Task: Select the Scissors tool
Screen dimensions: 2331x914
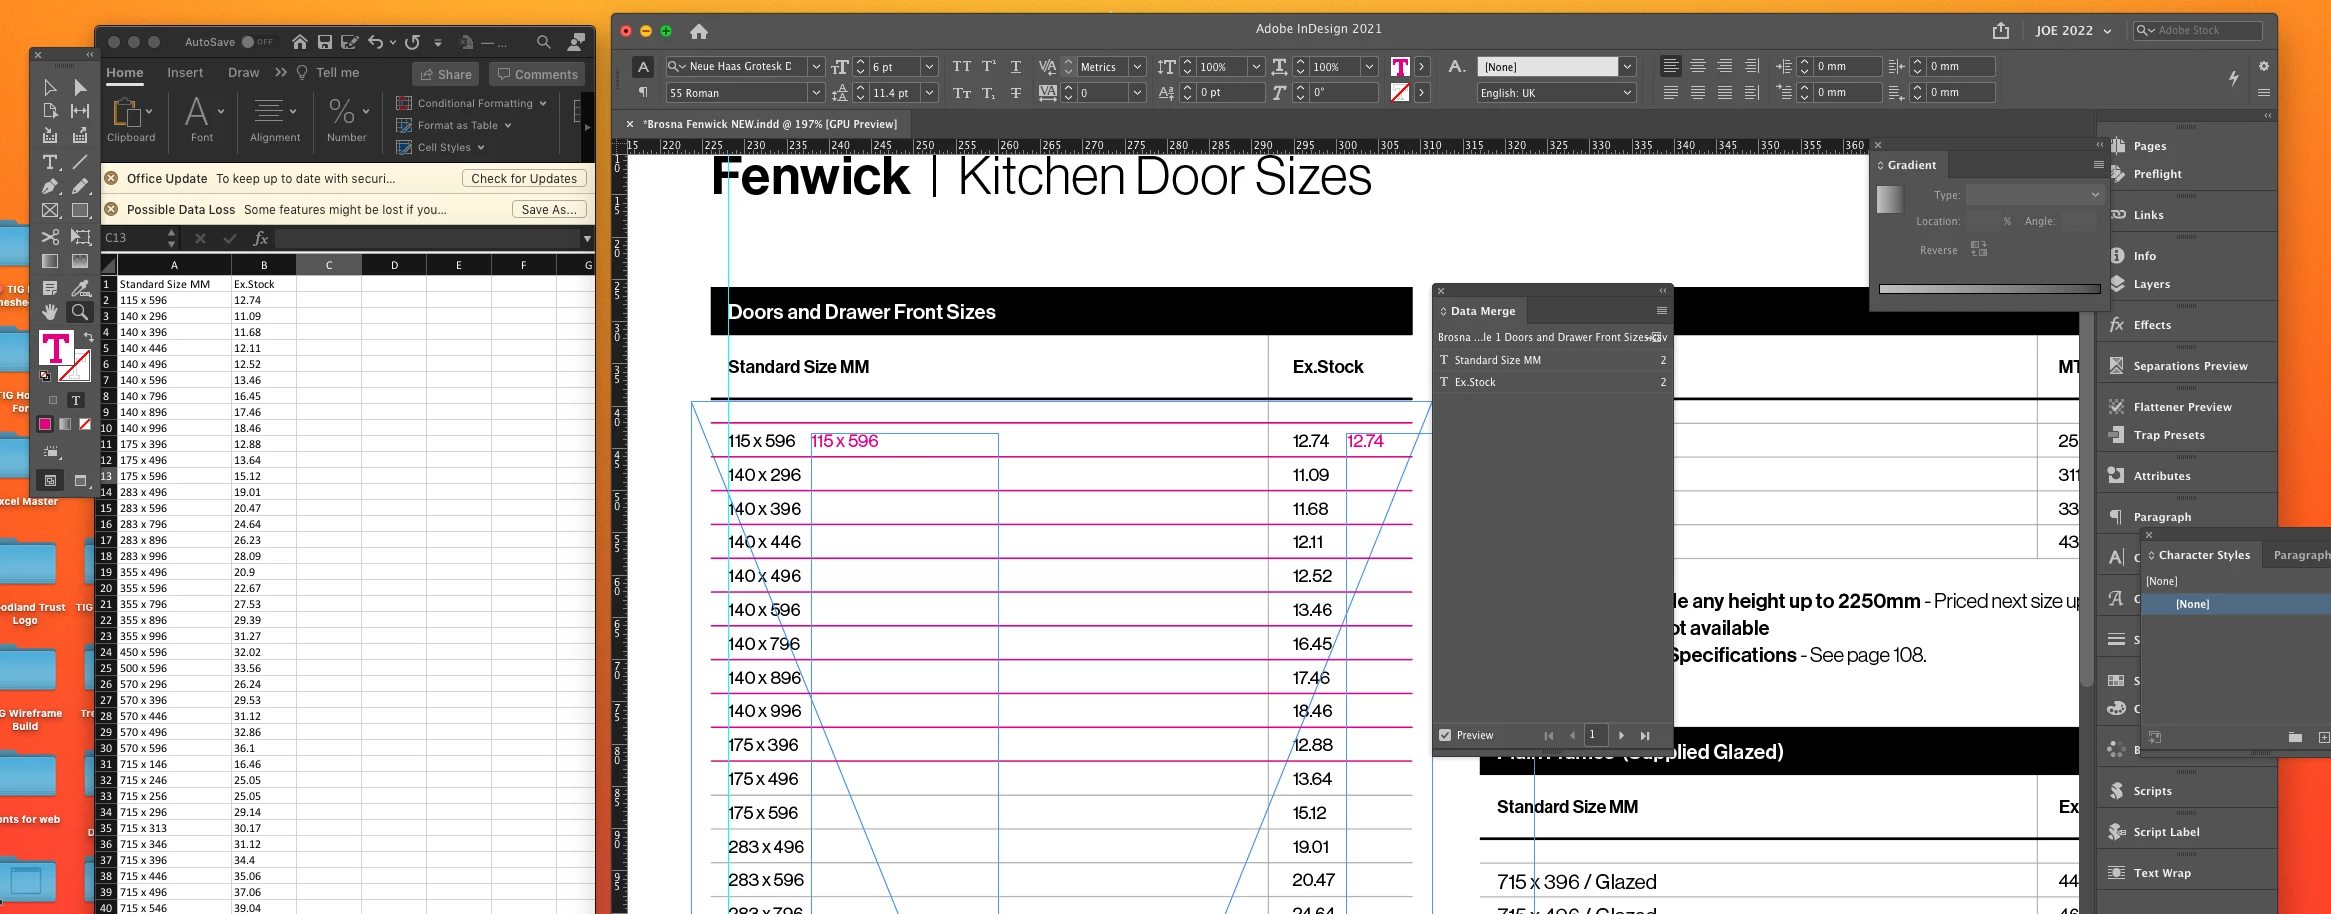Action: click(50, 236)
